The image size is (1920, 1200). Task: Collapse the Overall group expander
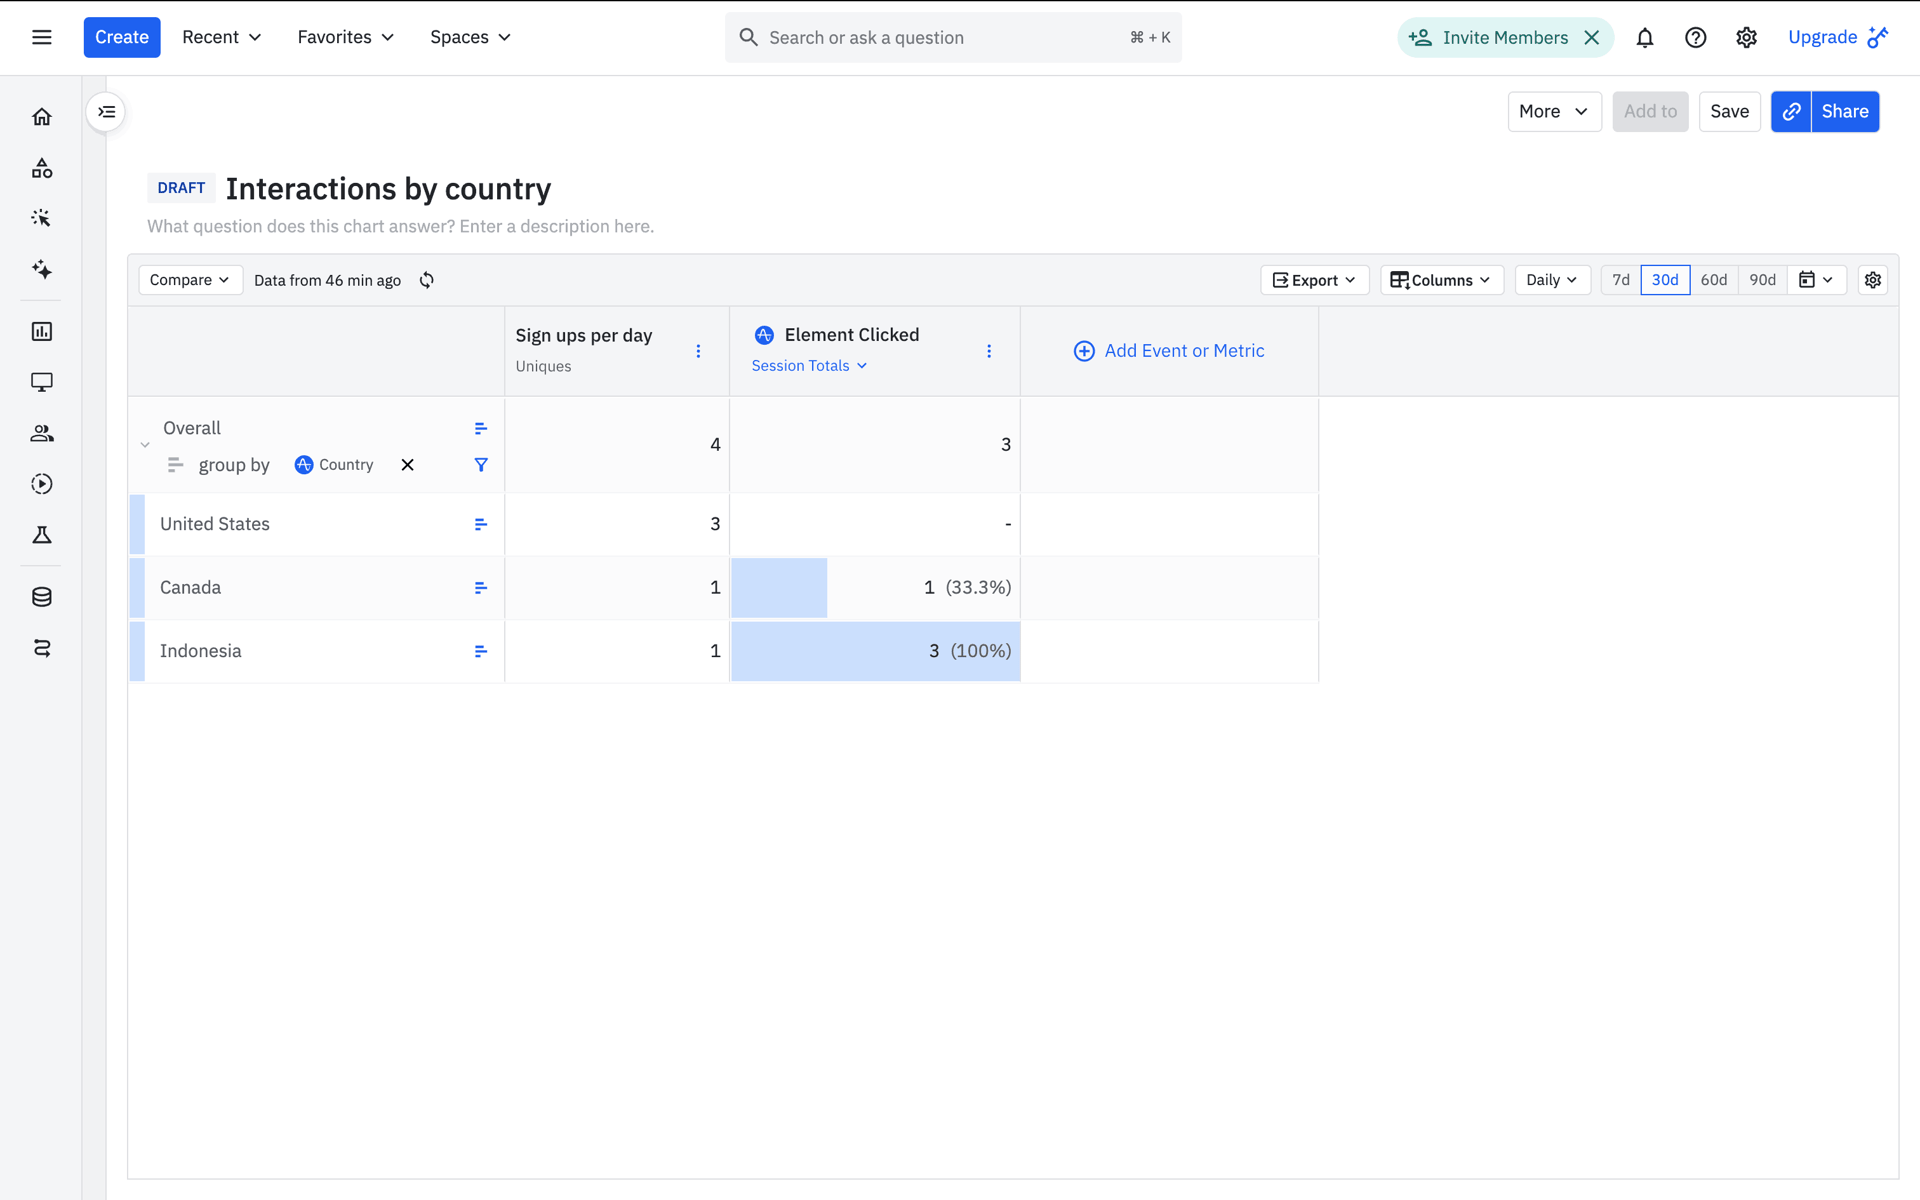145,446
